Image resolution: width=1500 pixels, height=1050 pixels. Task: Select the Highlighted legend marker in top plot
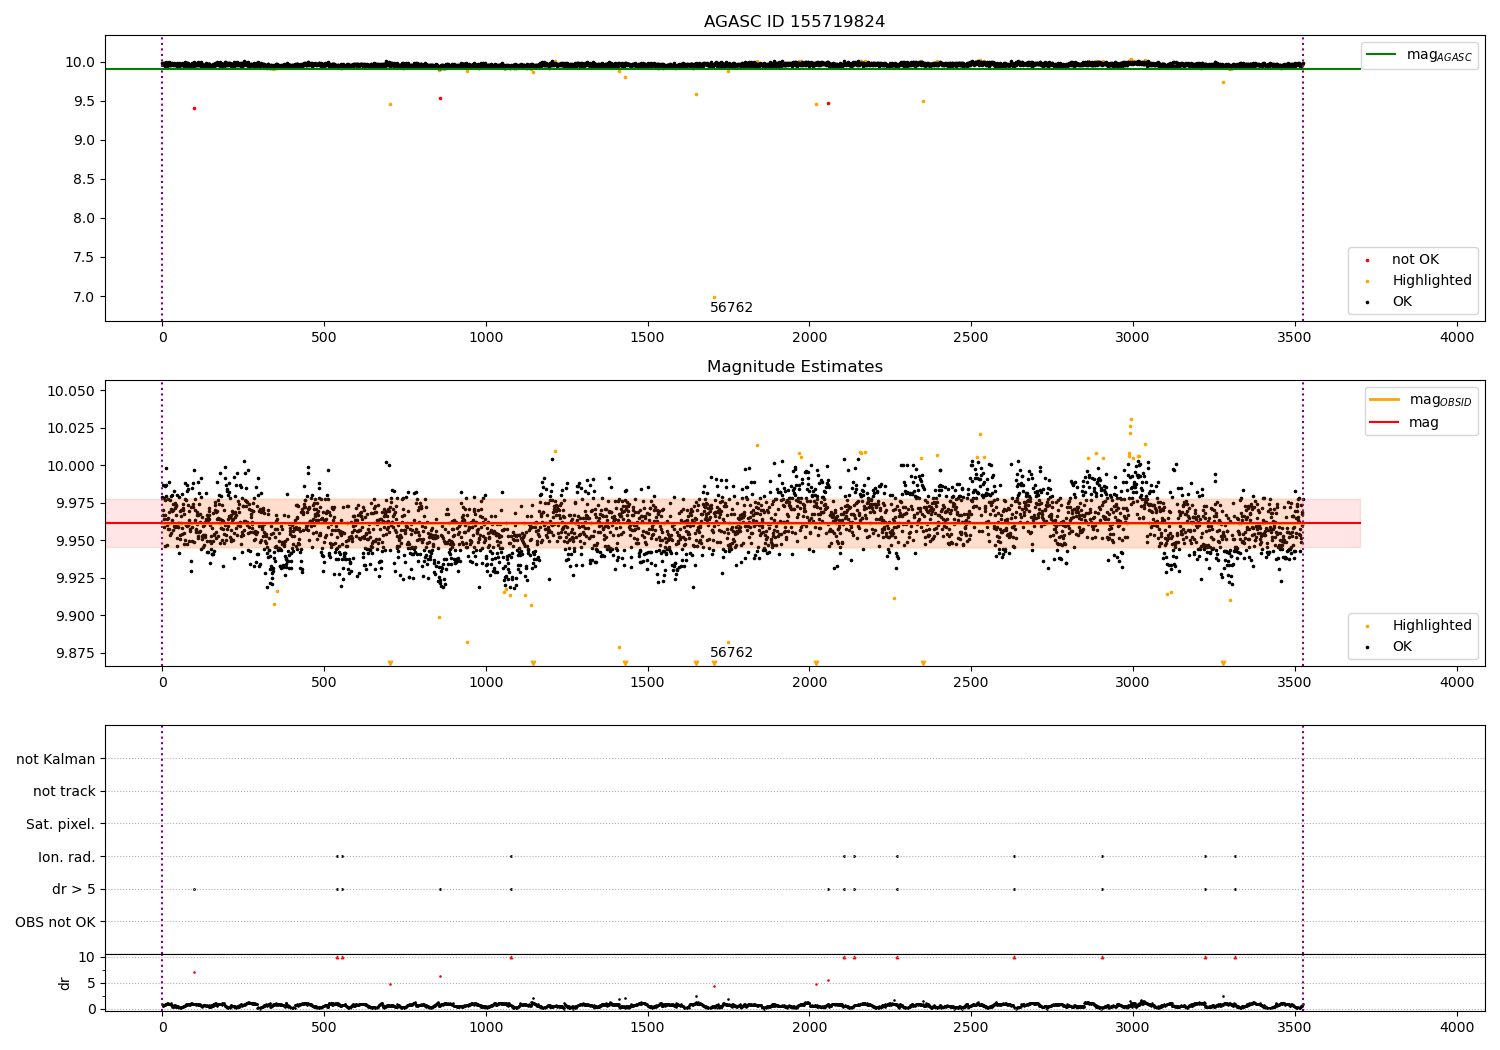1367,281
